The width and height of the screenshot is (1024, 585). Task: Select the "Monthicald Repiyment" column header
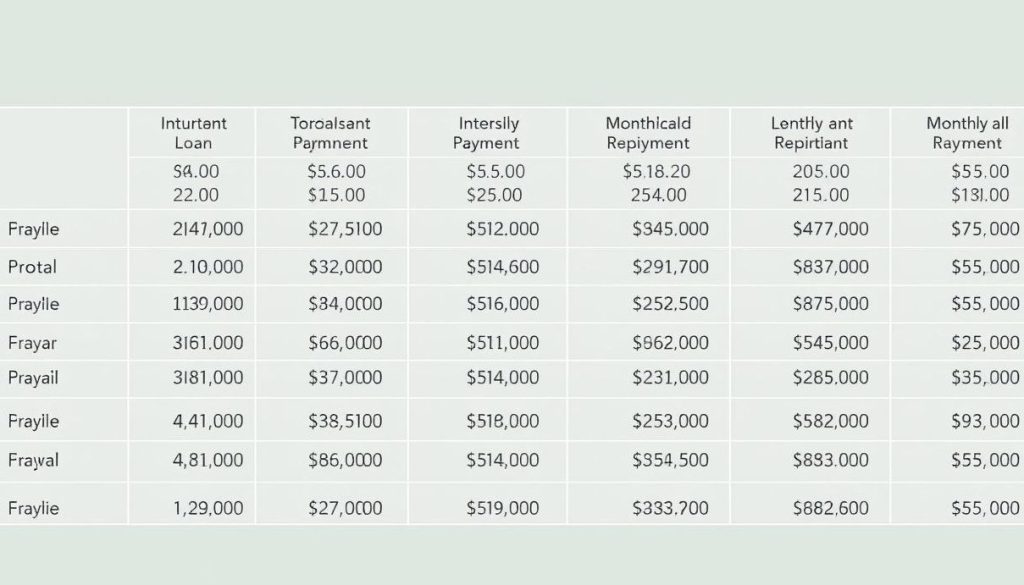(x=647, y=133)
